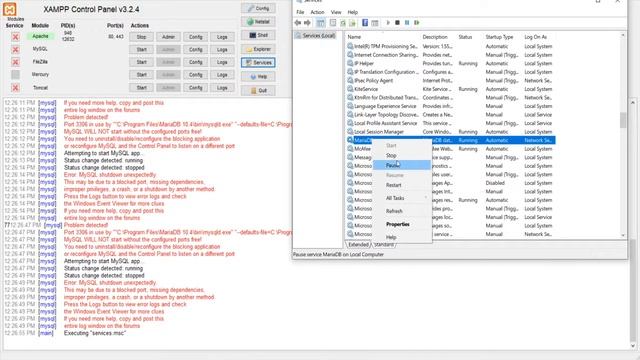
Task: Click the Start Service play toolbar icon
Action: [x=388, y=23]
